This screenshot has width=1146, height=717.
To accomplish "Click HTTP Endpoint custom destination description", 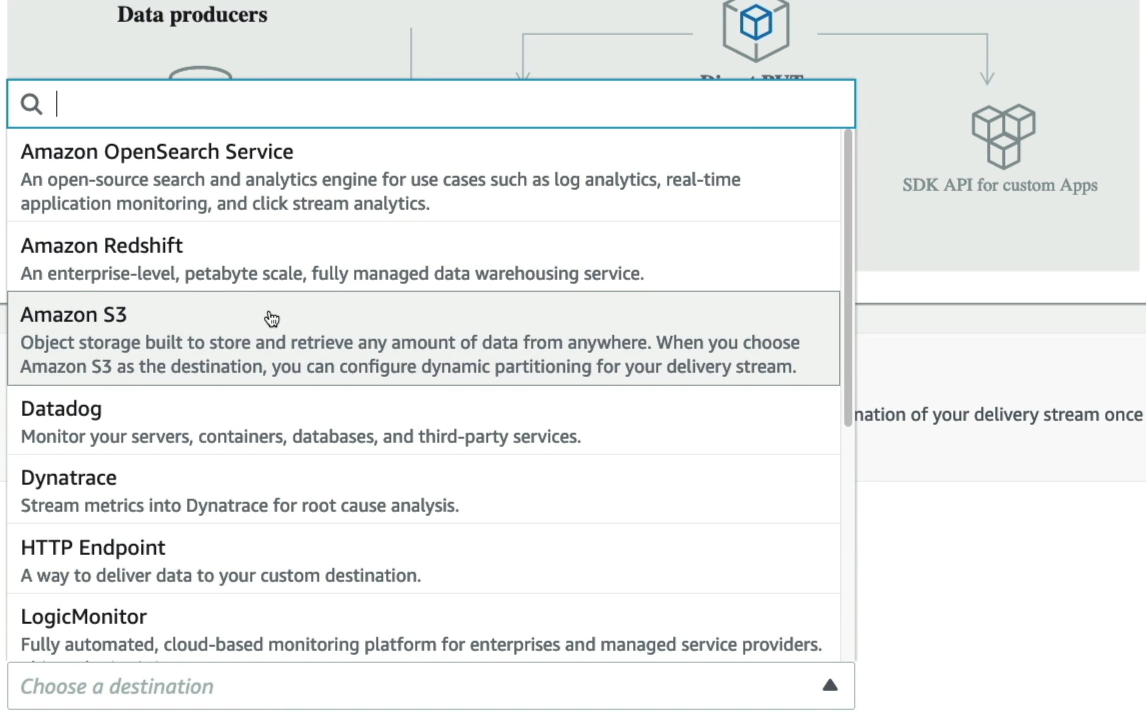I will 221,575.
